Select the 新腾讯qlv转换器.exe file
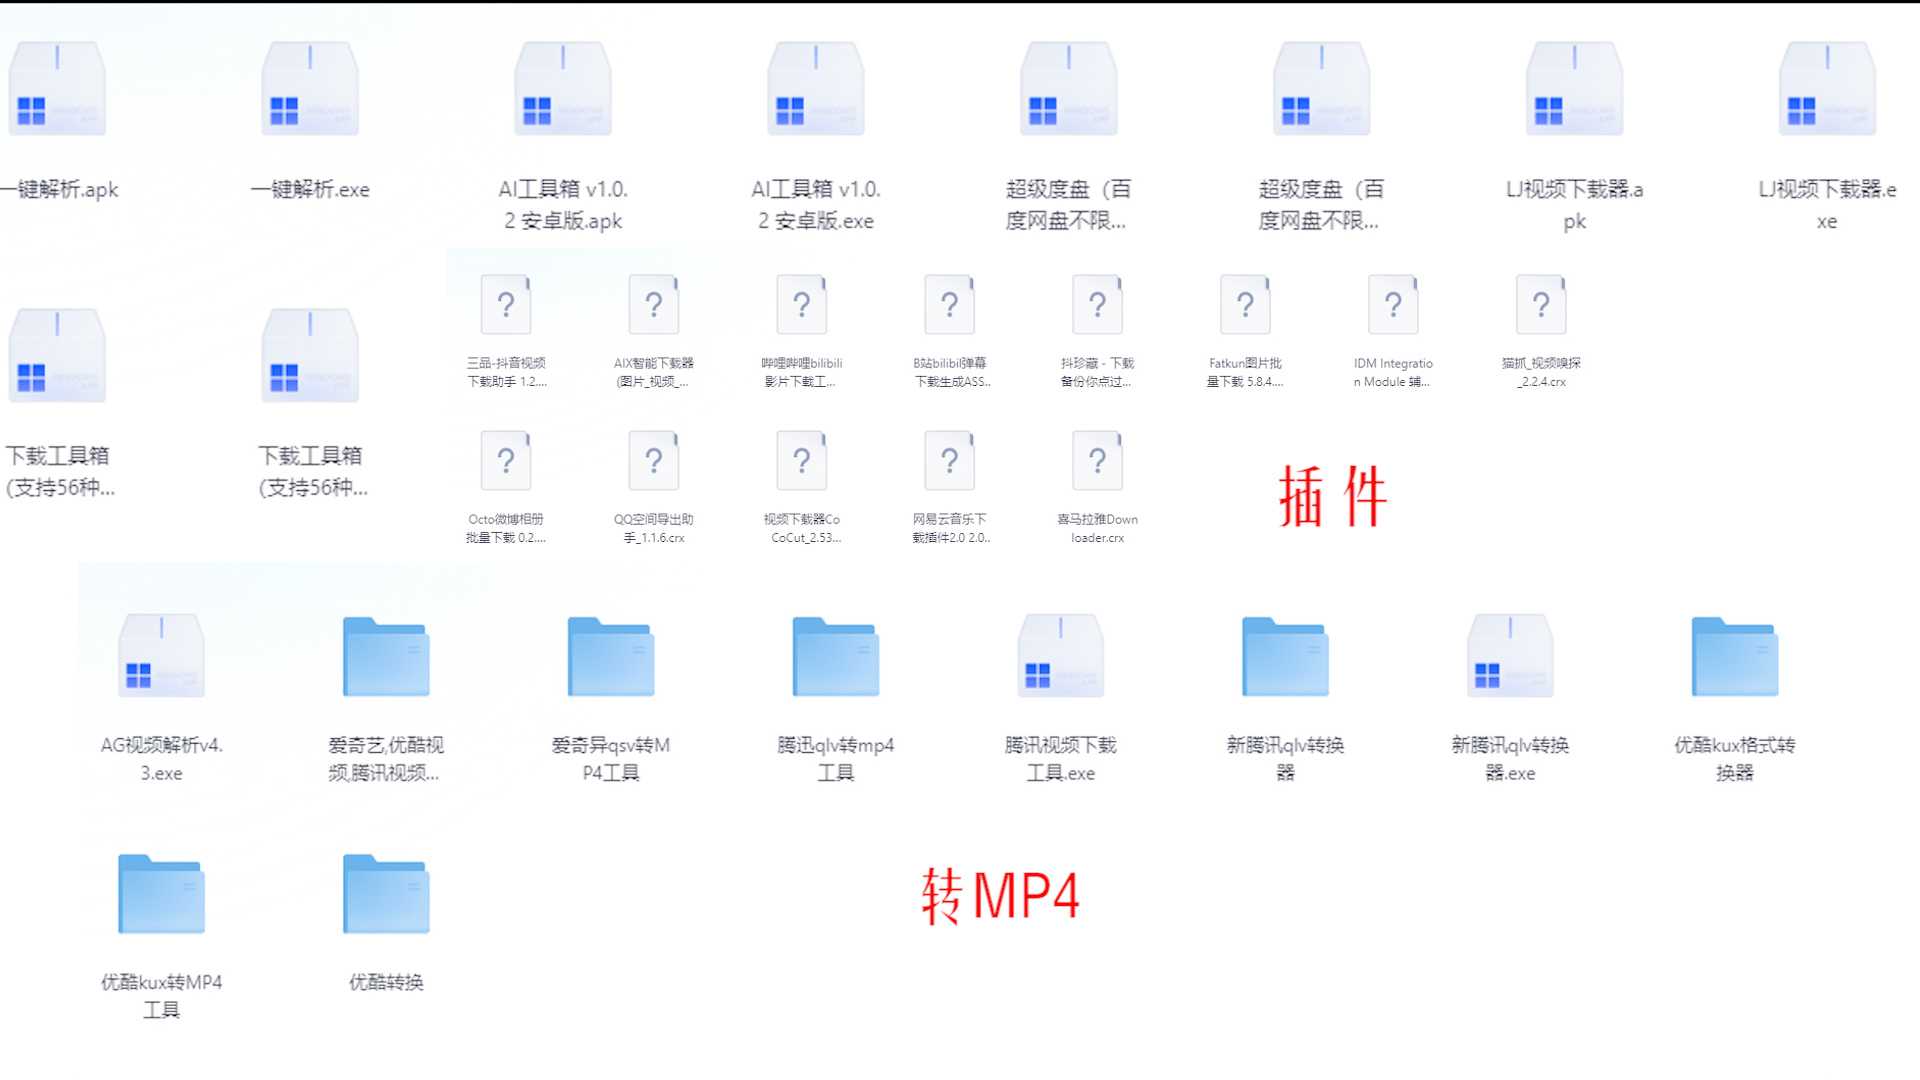This screenshot has width=1920, height=1080. coord(1510,656)
